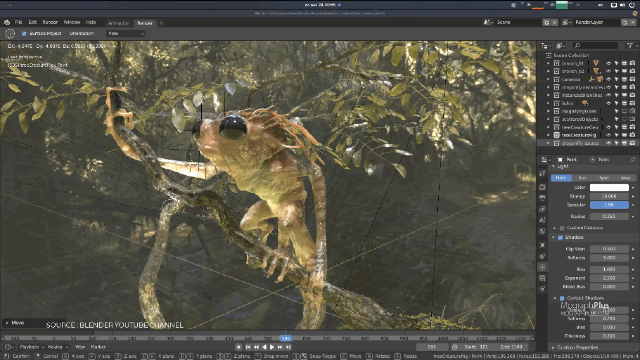This screenshot has width=640, height=360.
Task: Switch to the Animation workspace tab
Action: [x=119, y=23]
